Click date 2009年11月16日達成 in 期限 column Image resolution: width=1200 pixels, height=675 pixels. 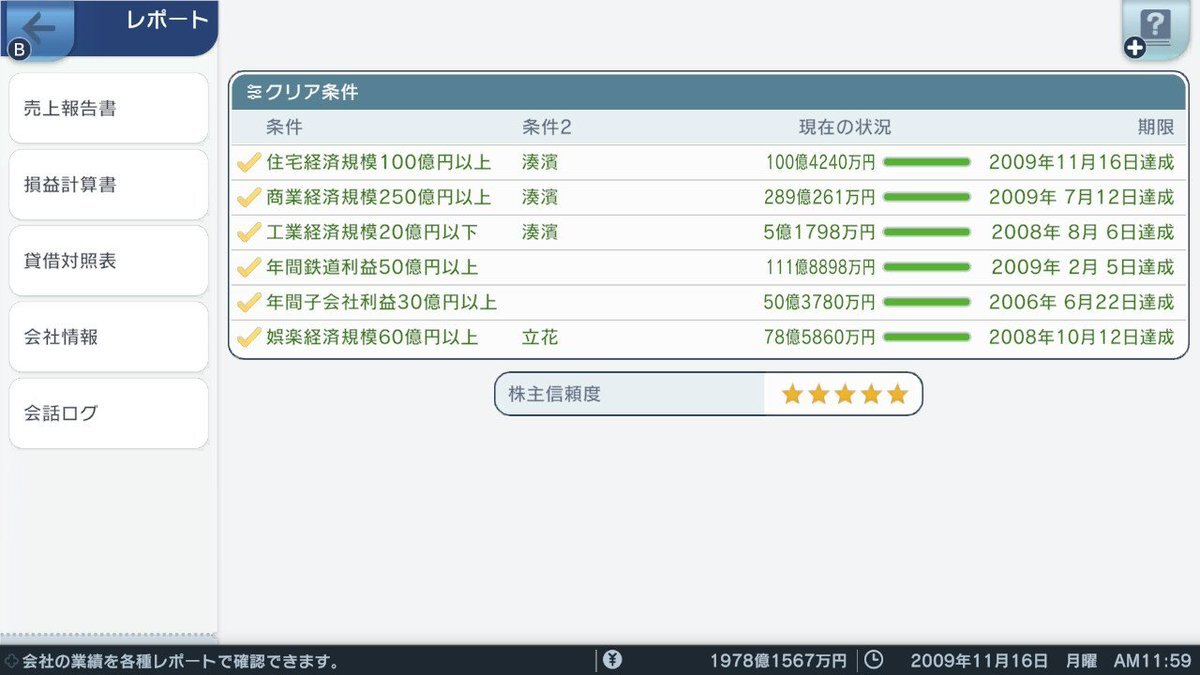click(x=1081, y=162)
